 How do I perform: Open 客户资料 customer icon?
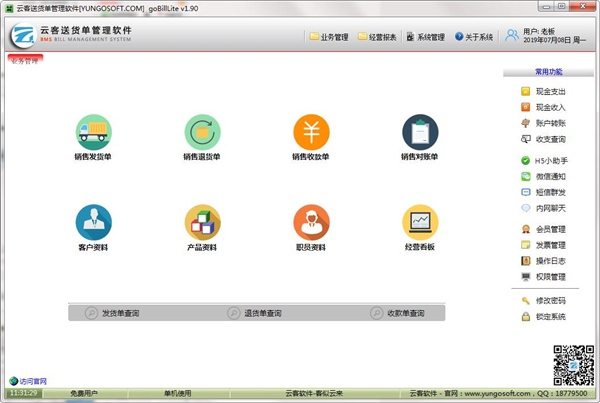tap(94, 222)
